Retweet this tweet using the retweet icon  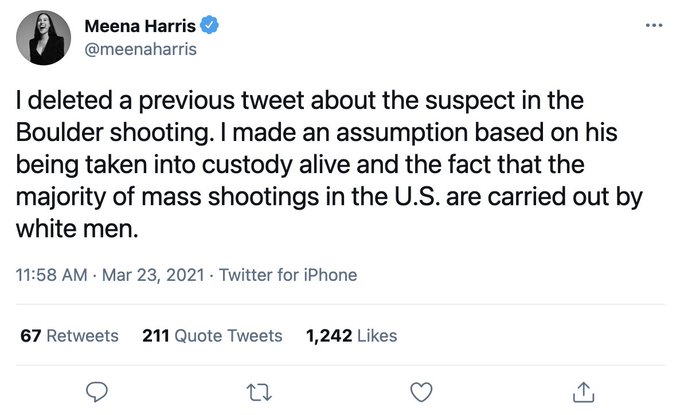click(x=259, y=389)
